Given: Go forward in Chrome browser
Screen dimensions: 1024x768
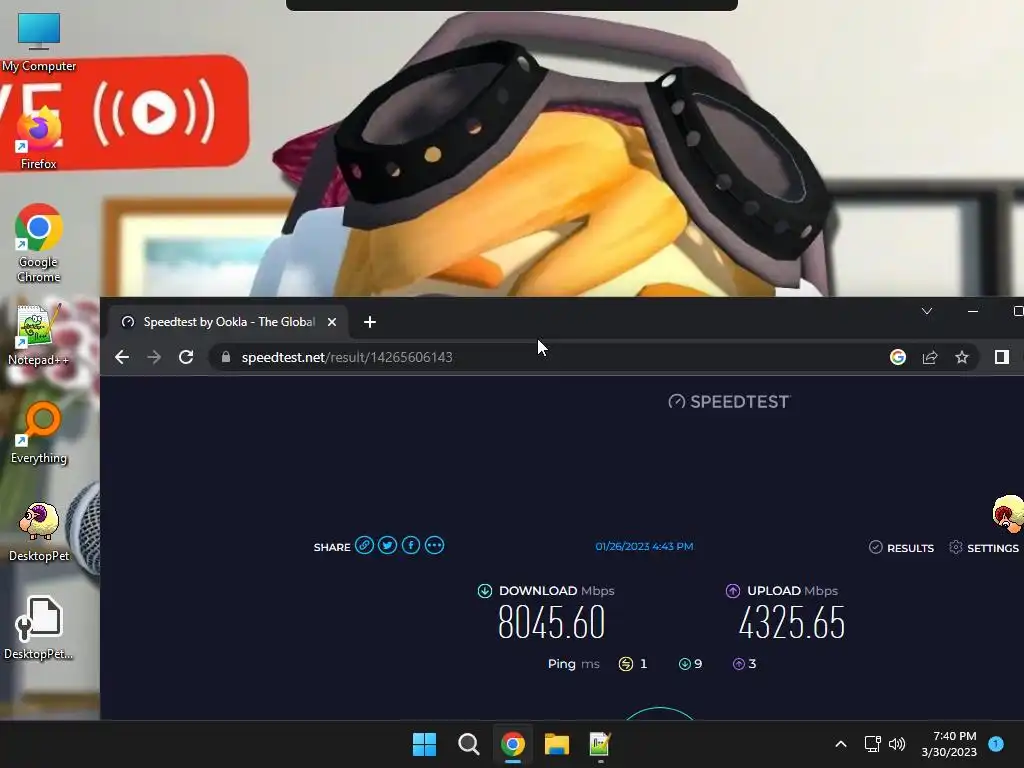Looking at the screenshot, I should [x=154, y=357].
